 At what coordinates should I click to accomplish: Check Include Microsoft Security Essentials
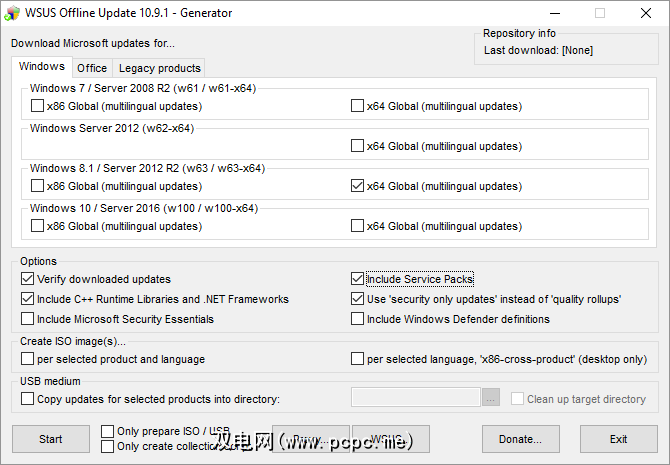(x=28, y=319)
